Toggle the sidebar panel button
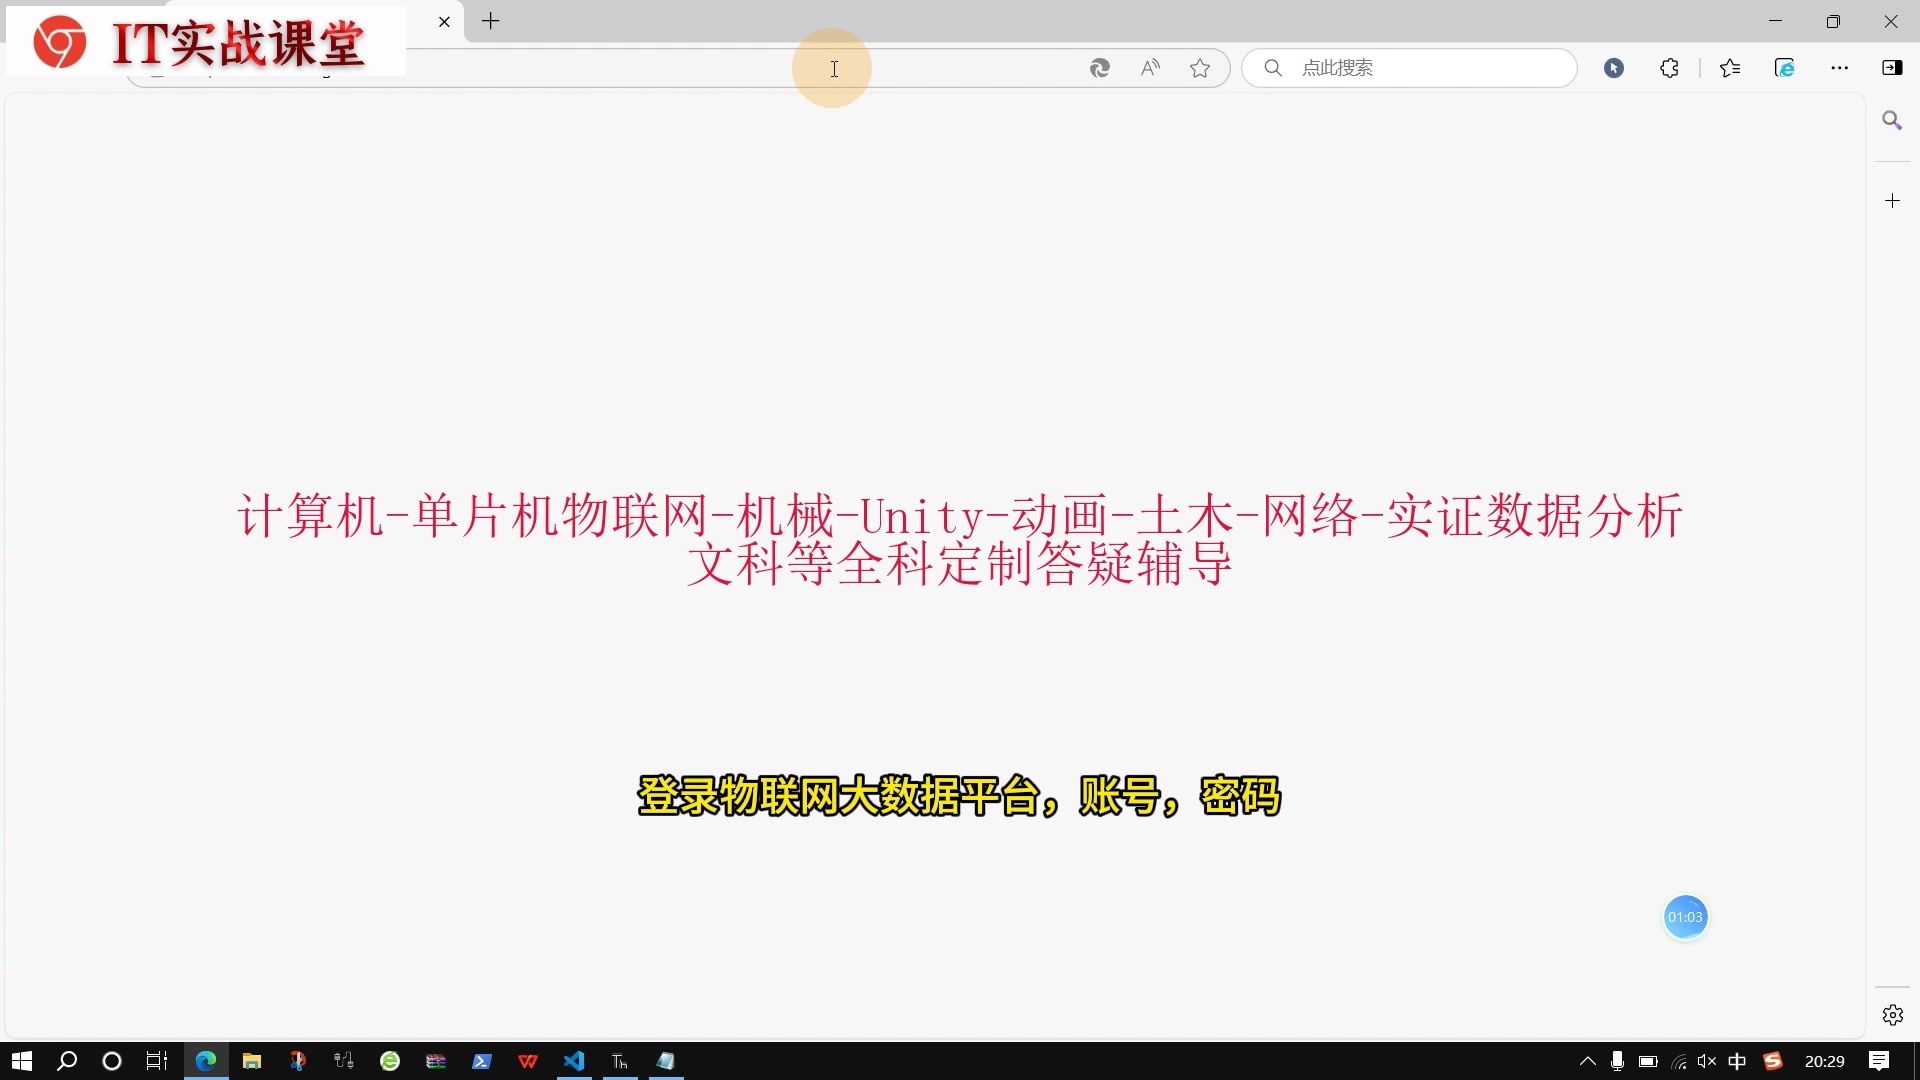This screenshot has height=1080, width=1920. click(1892, 68)
